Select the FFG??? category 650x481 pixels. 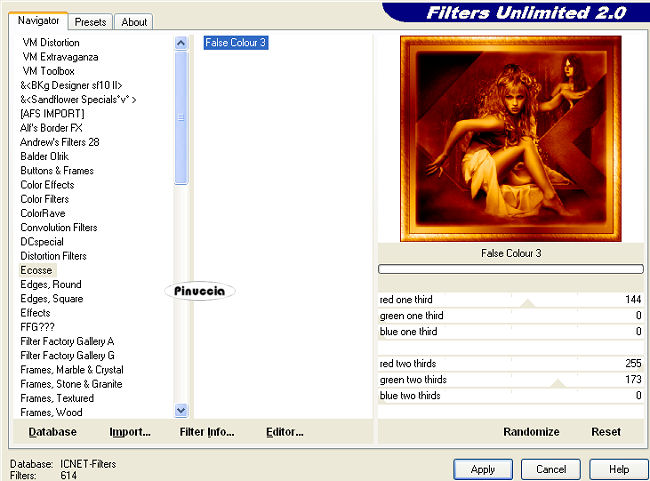click(37, 327)
